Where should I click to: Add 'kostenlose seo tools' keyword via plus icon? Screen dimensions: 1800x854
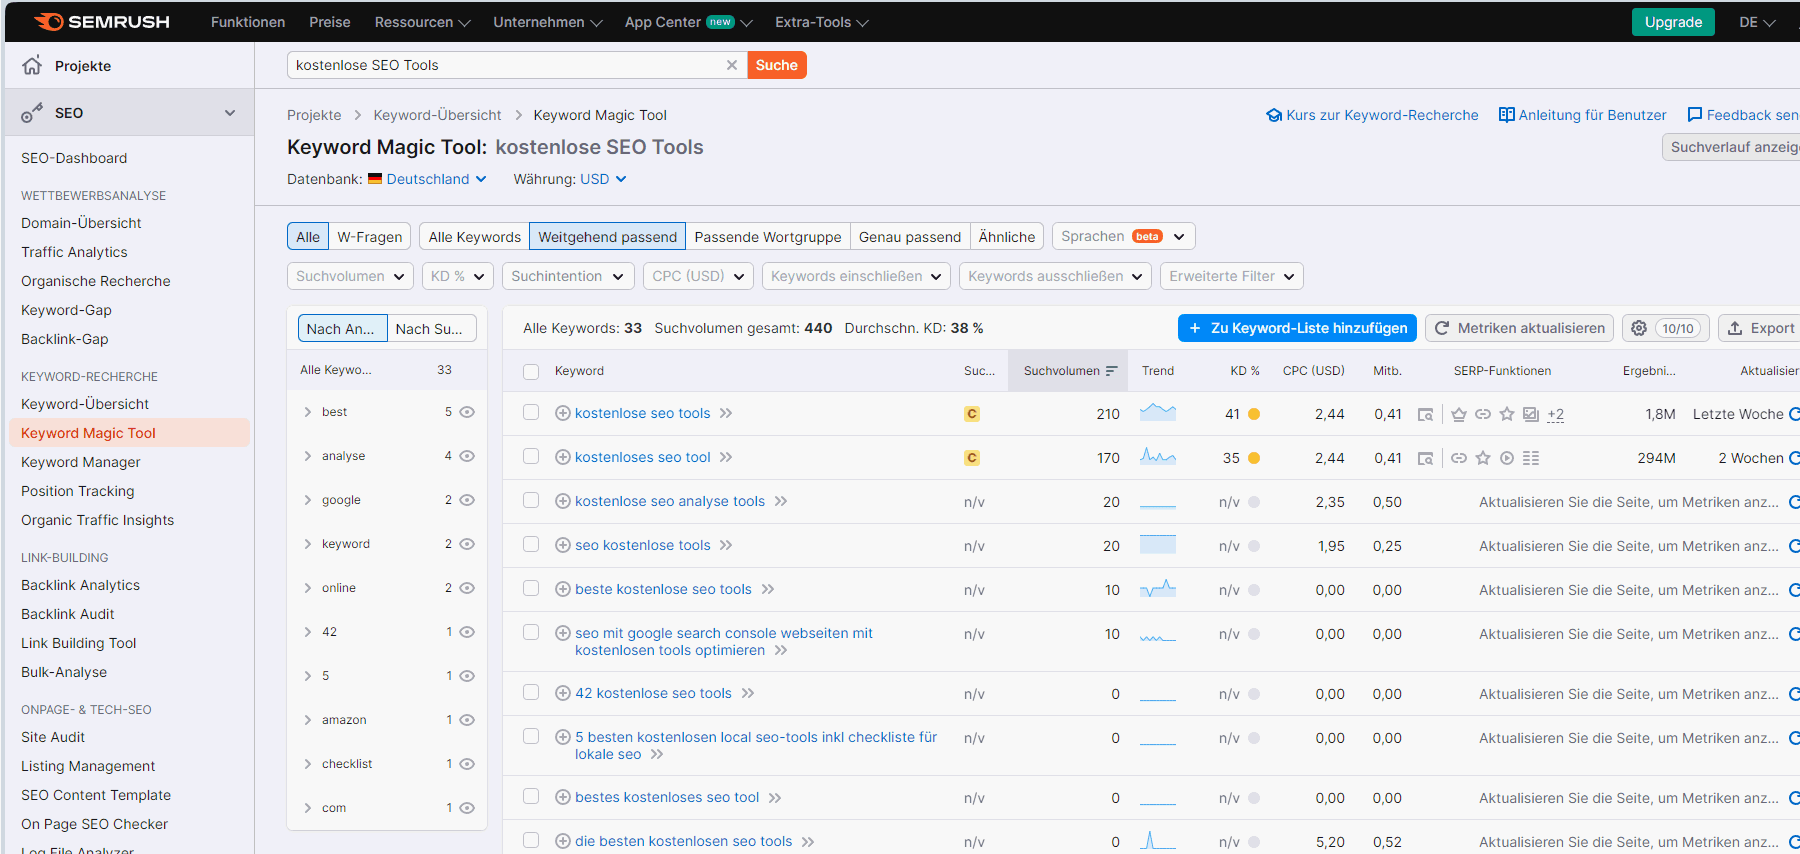(563, 413)
